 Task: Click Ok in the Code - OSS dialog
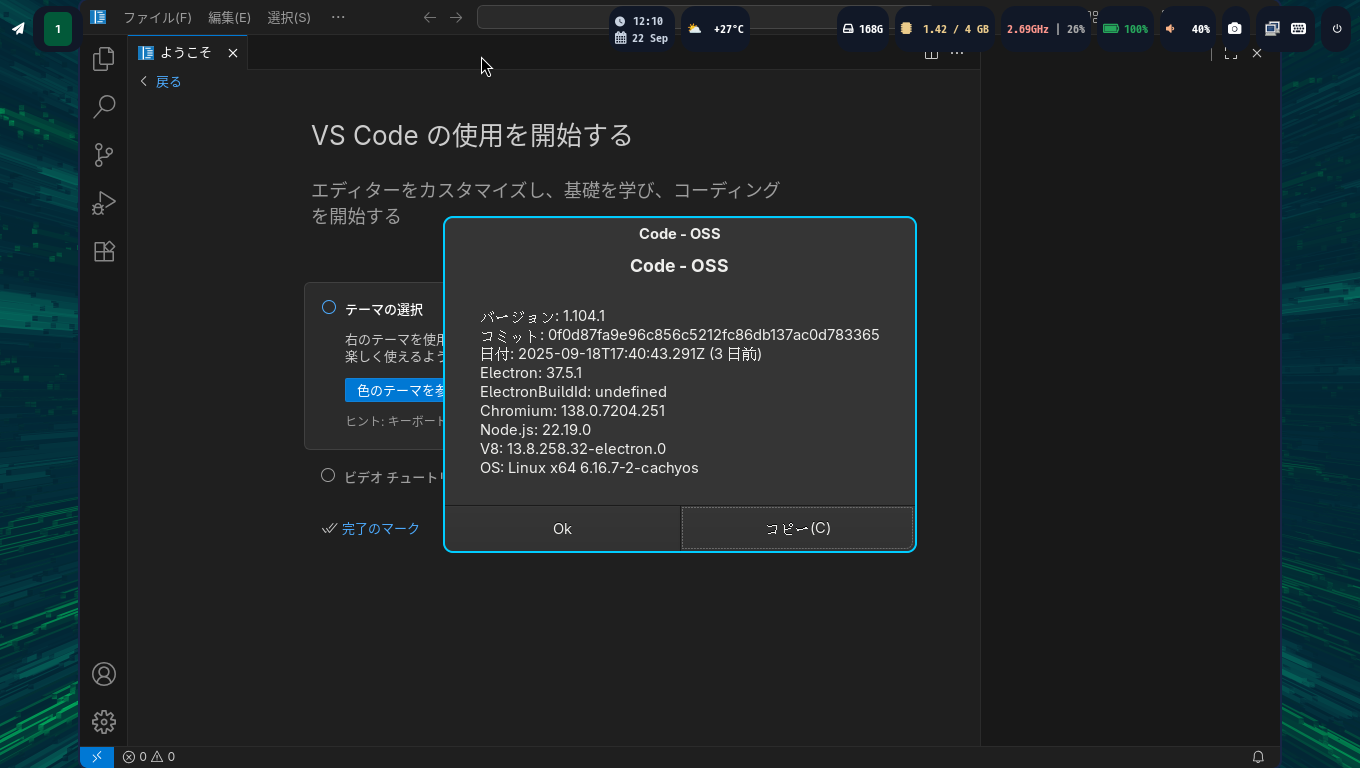coord(562,528)
